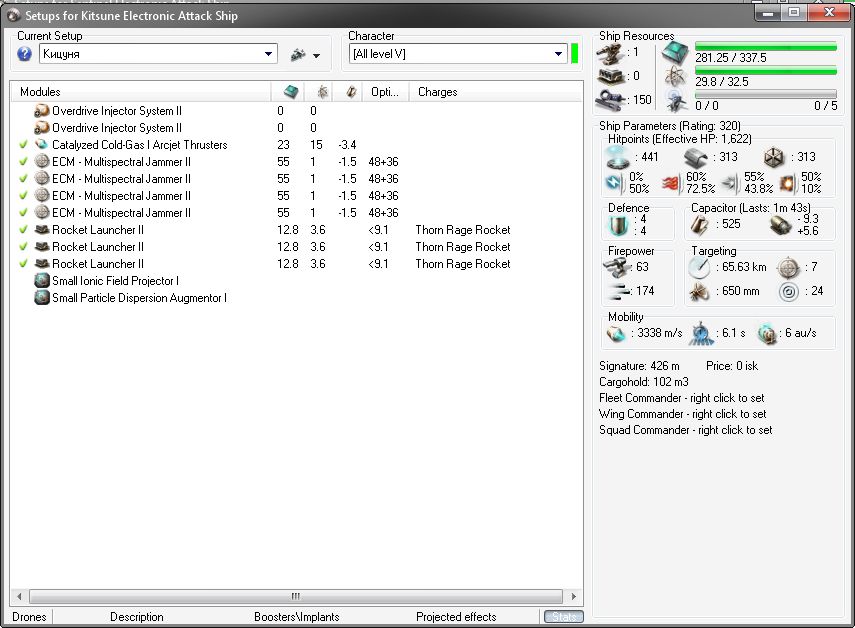Click the turret firepower icon showing 63
This screenshot has width=855, height=628.
coord(617,267)
